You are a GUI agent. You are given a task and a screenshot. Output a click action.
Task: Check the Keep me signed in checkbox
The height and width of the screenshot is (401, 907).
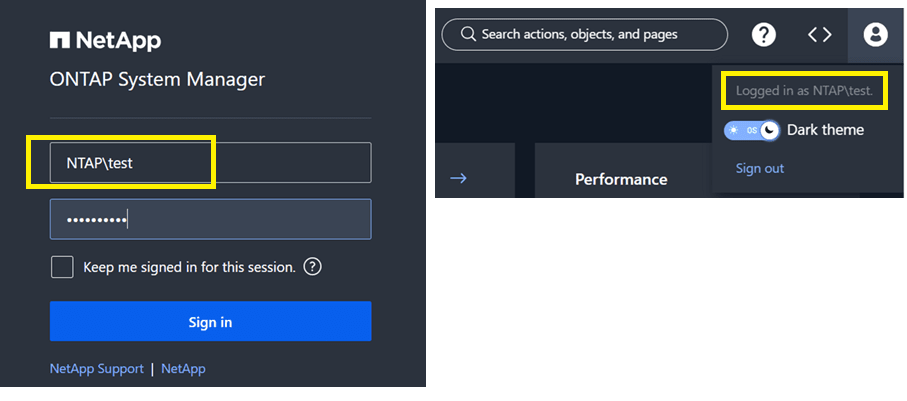click(62, 268)
